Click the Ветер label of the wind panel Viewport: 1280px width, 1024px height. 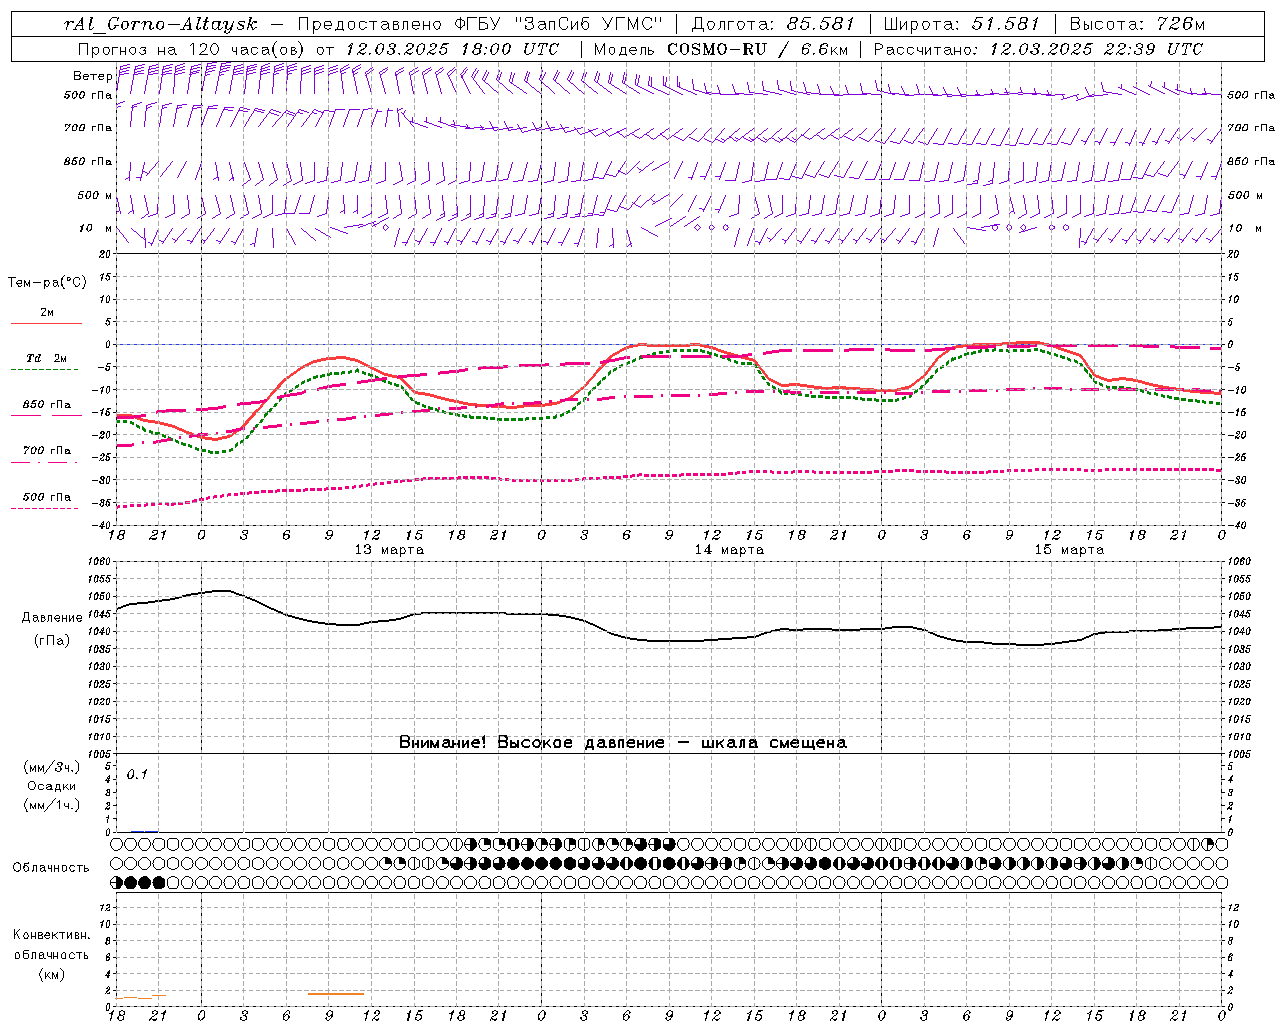click(x=93, y=76)
